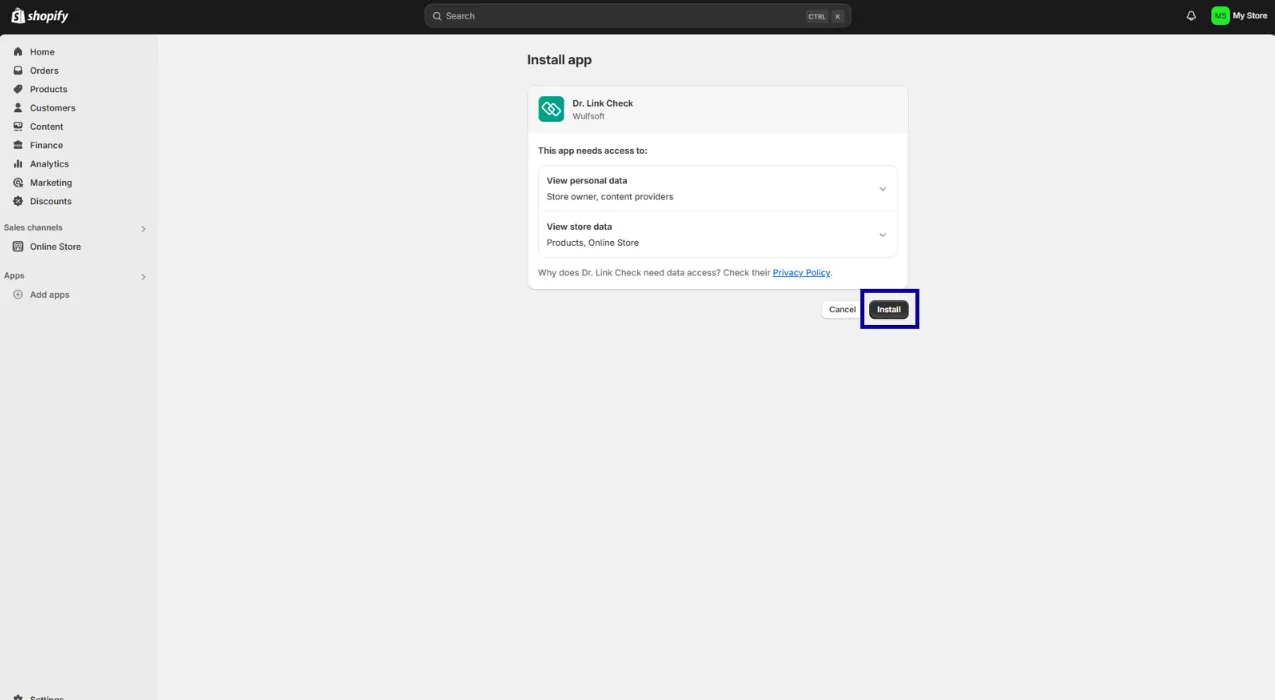Click the Add apps plus icon
The image size is (1275, 700).
click(x=18, y=295)
